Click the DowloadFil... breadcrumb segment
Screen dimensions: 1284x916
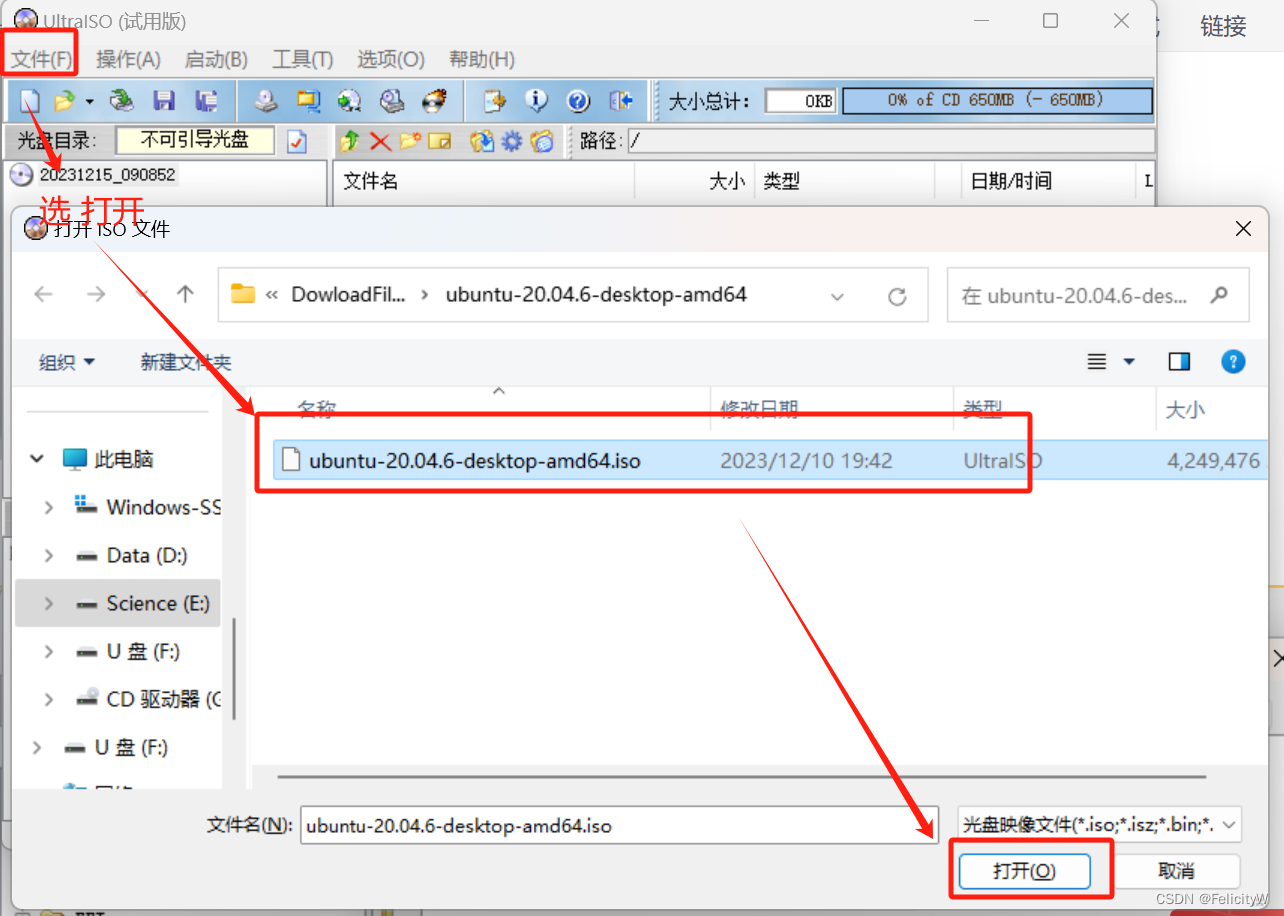[x=349, y=295]
